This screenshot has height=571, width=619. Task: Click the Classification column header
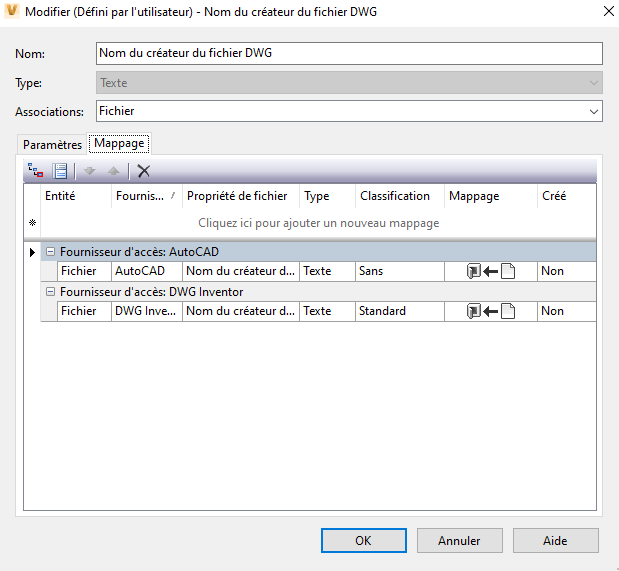[400, 196]
